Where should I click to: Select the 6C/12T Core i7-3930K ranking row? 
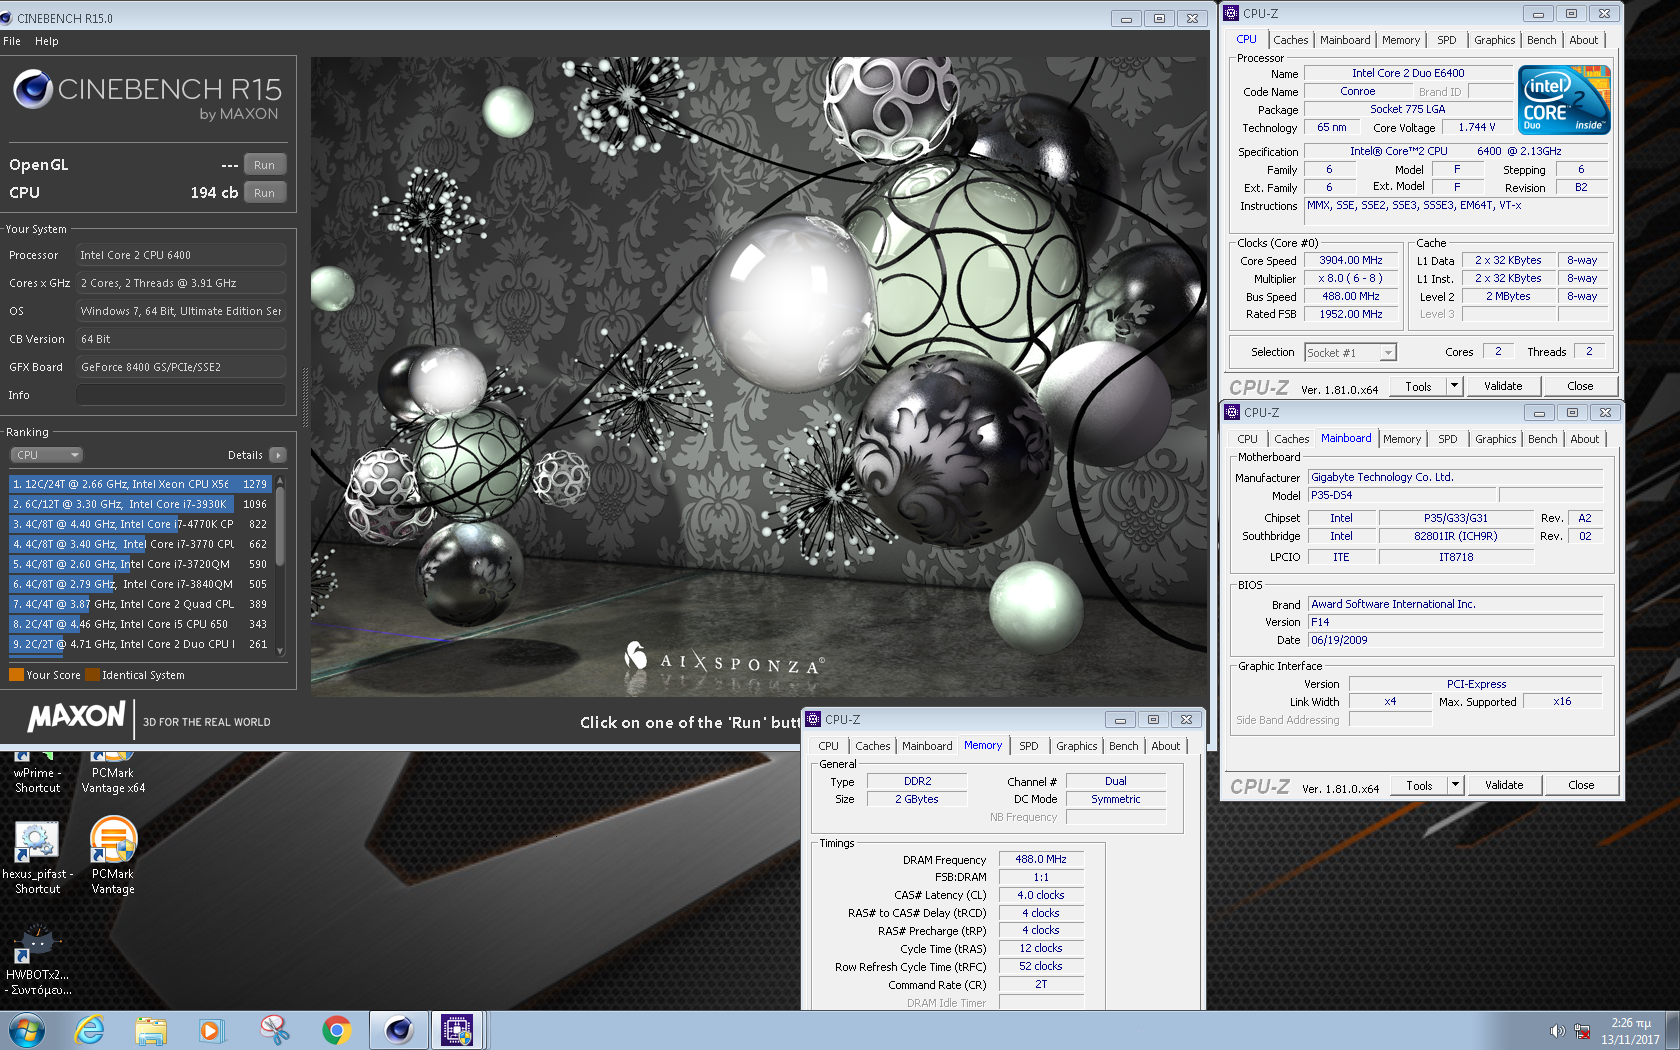coord(140,504)
